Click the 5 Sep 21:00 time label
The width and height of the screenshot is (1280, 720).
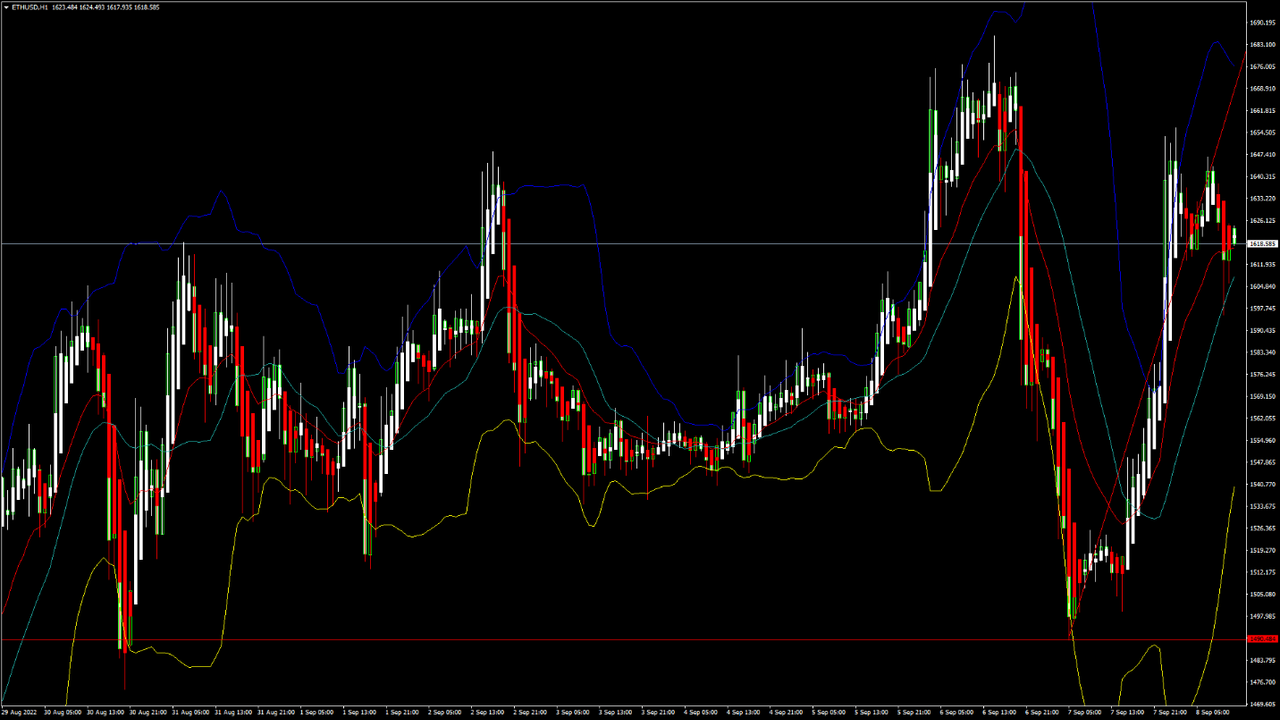click(917, 713)
